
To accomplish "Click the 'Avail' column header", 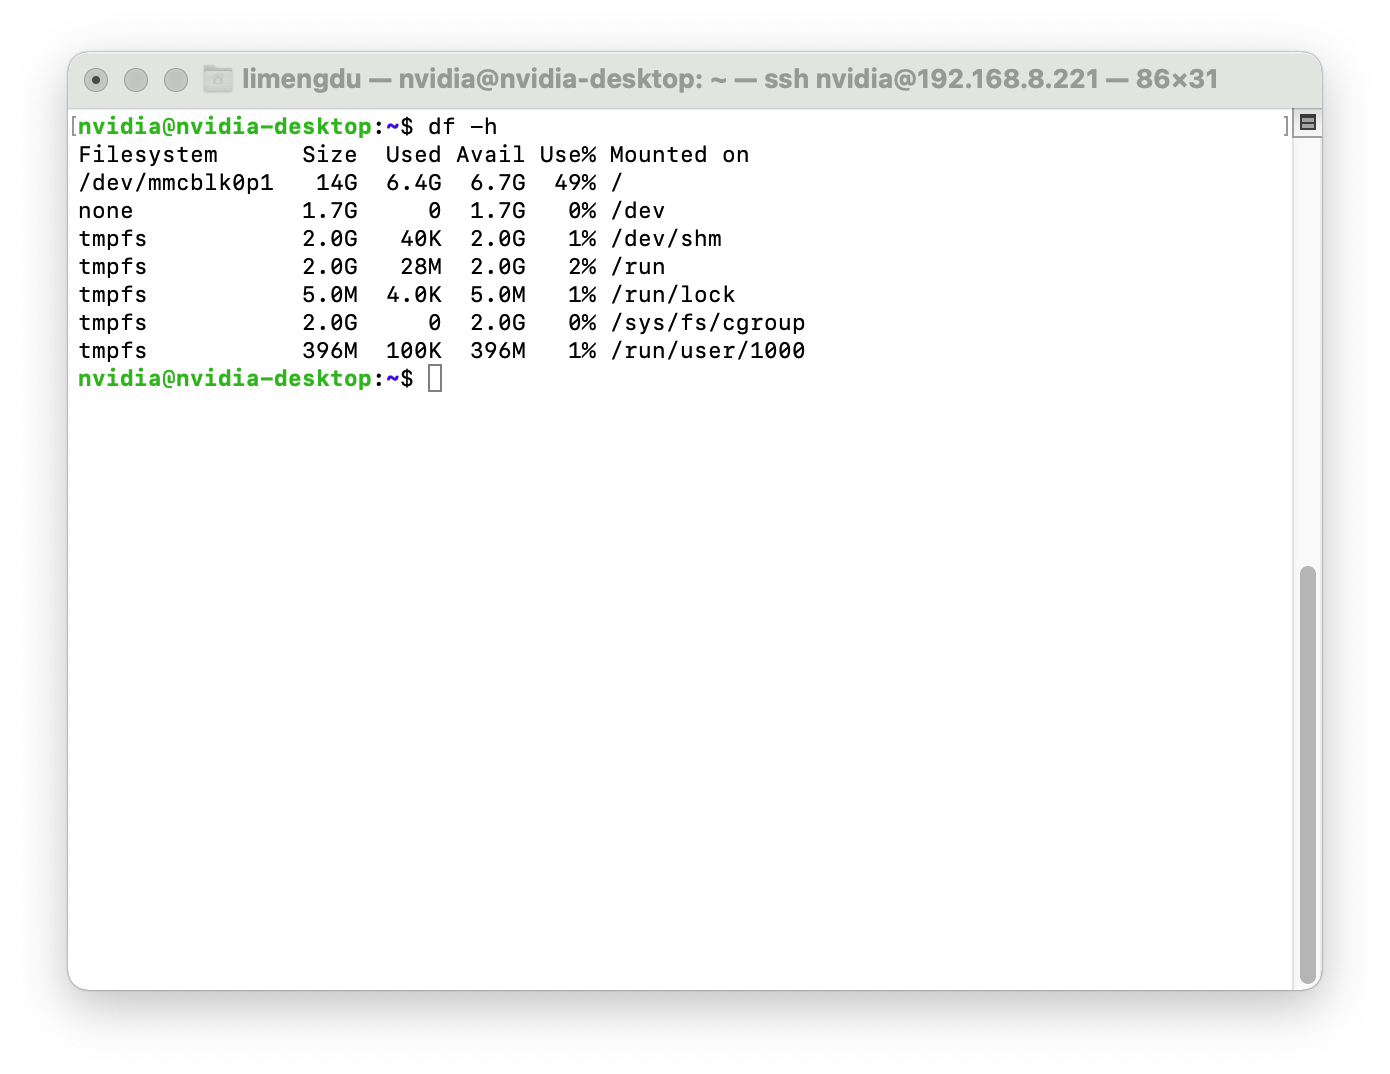I will (490, 155).
